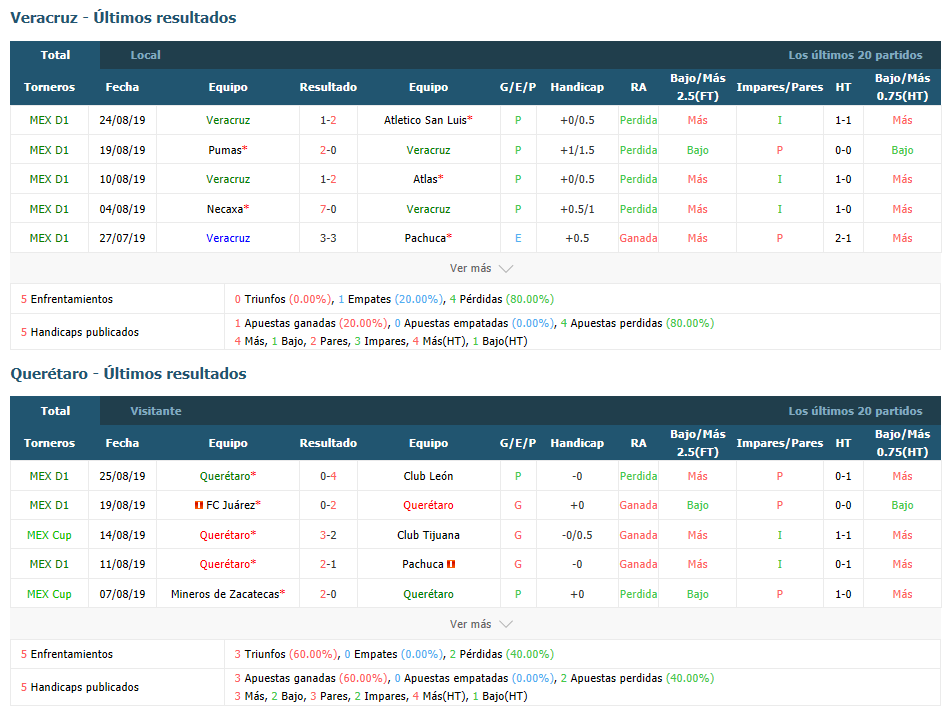Open Club León team link
948x710 pixels.
tap(428, 477)
